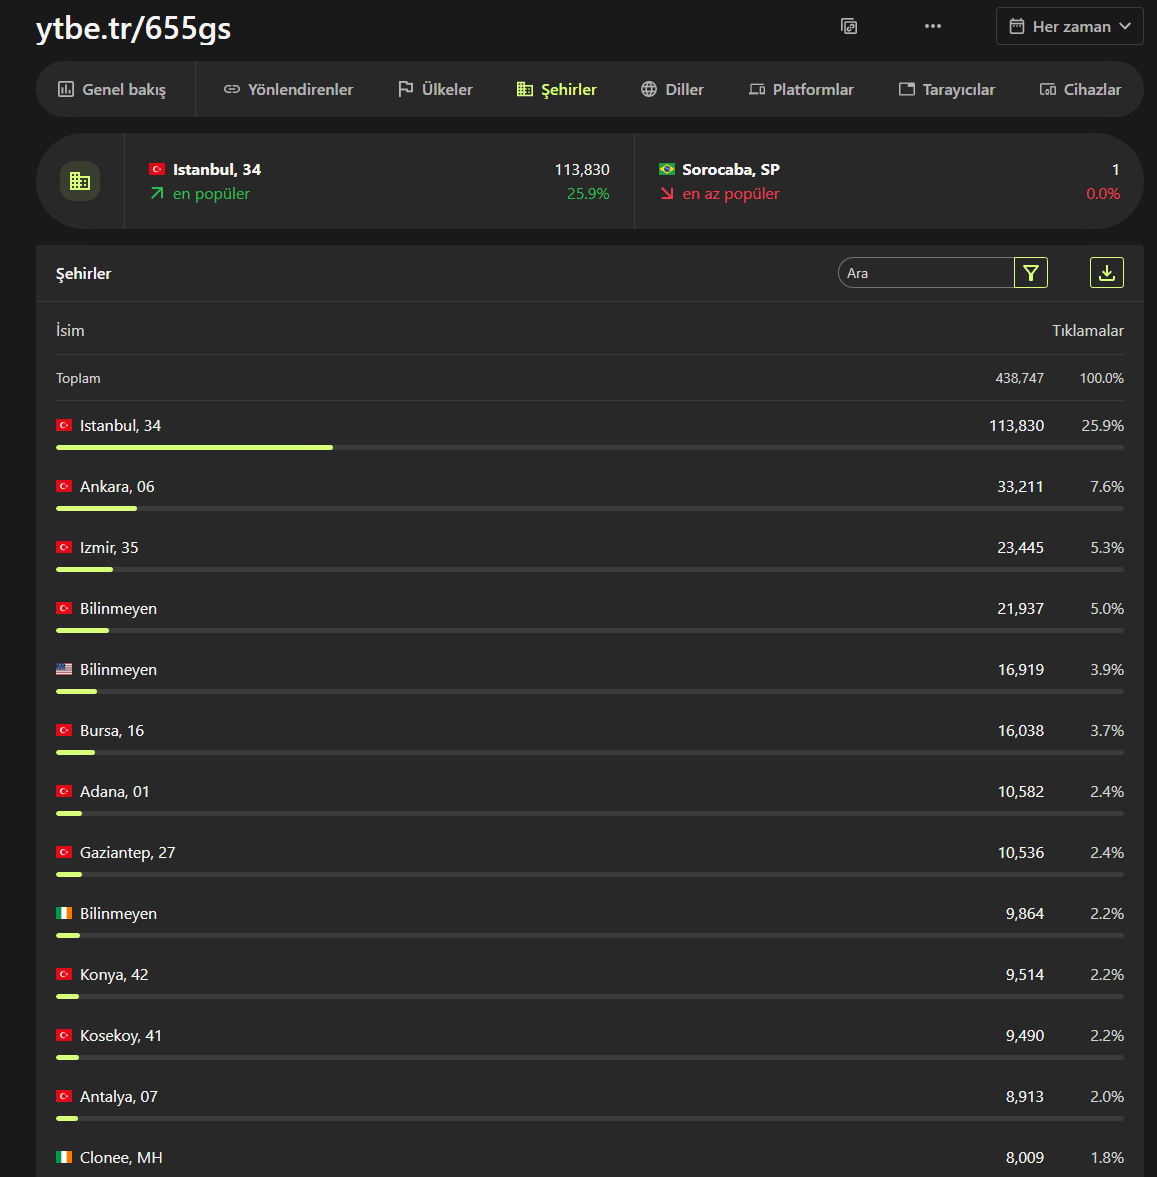Click the Ara search field
The width and height of the screenshot is (1157, 1177).
pos(926,272)
